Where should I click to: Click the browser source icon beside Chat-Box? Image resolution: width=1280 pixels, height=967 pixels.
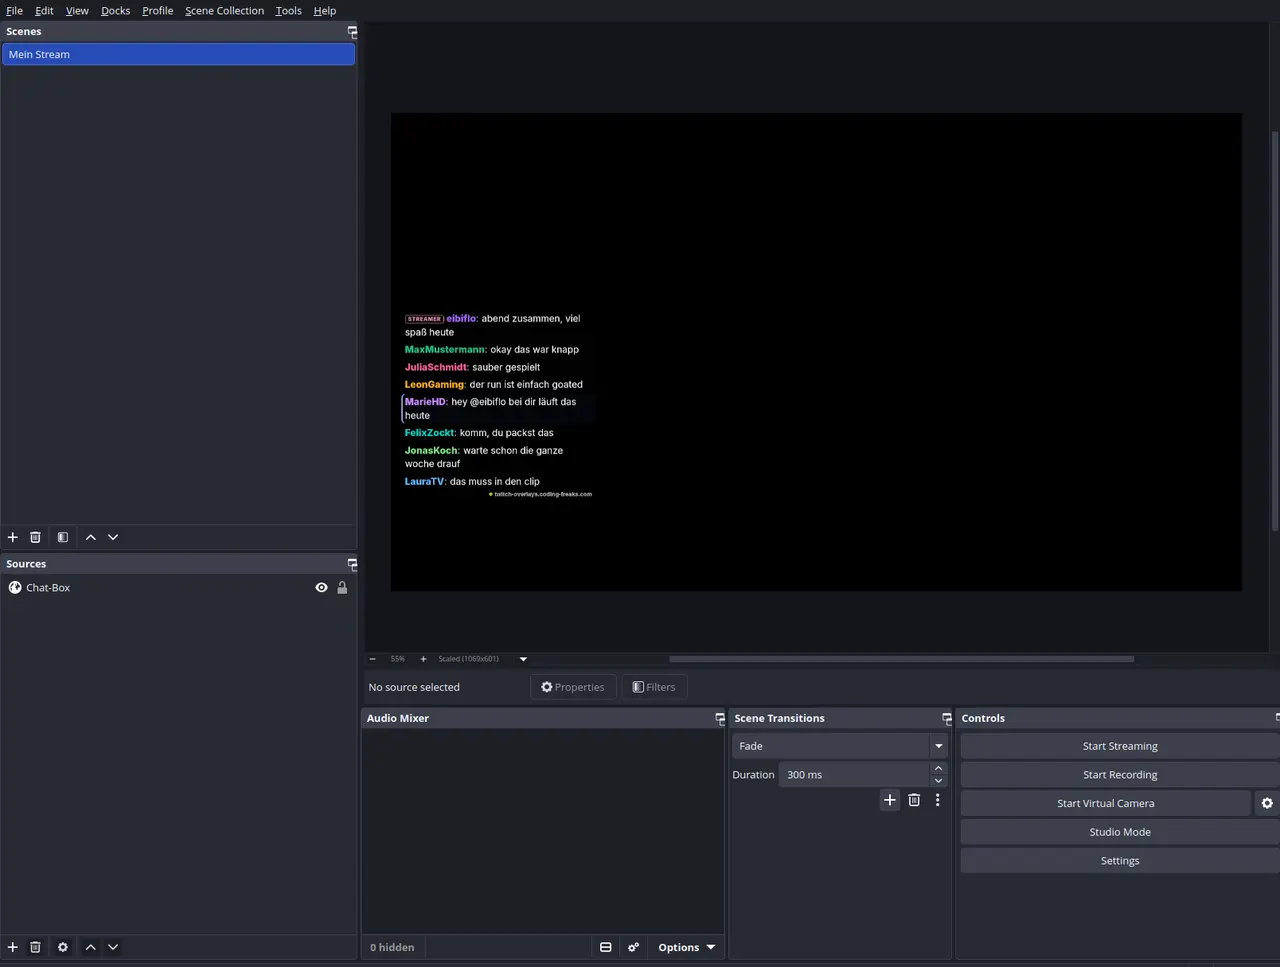coord(15,588)
